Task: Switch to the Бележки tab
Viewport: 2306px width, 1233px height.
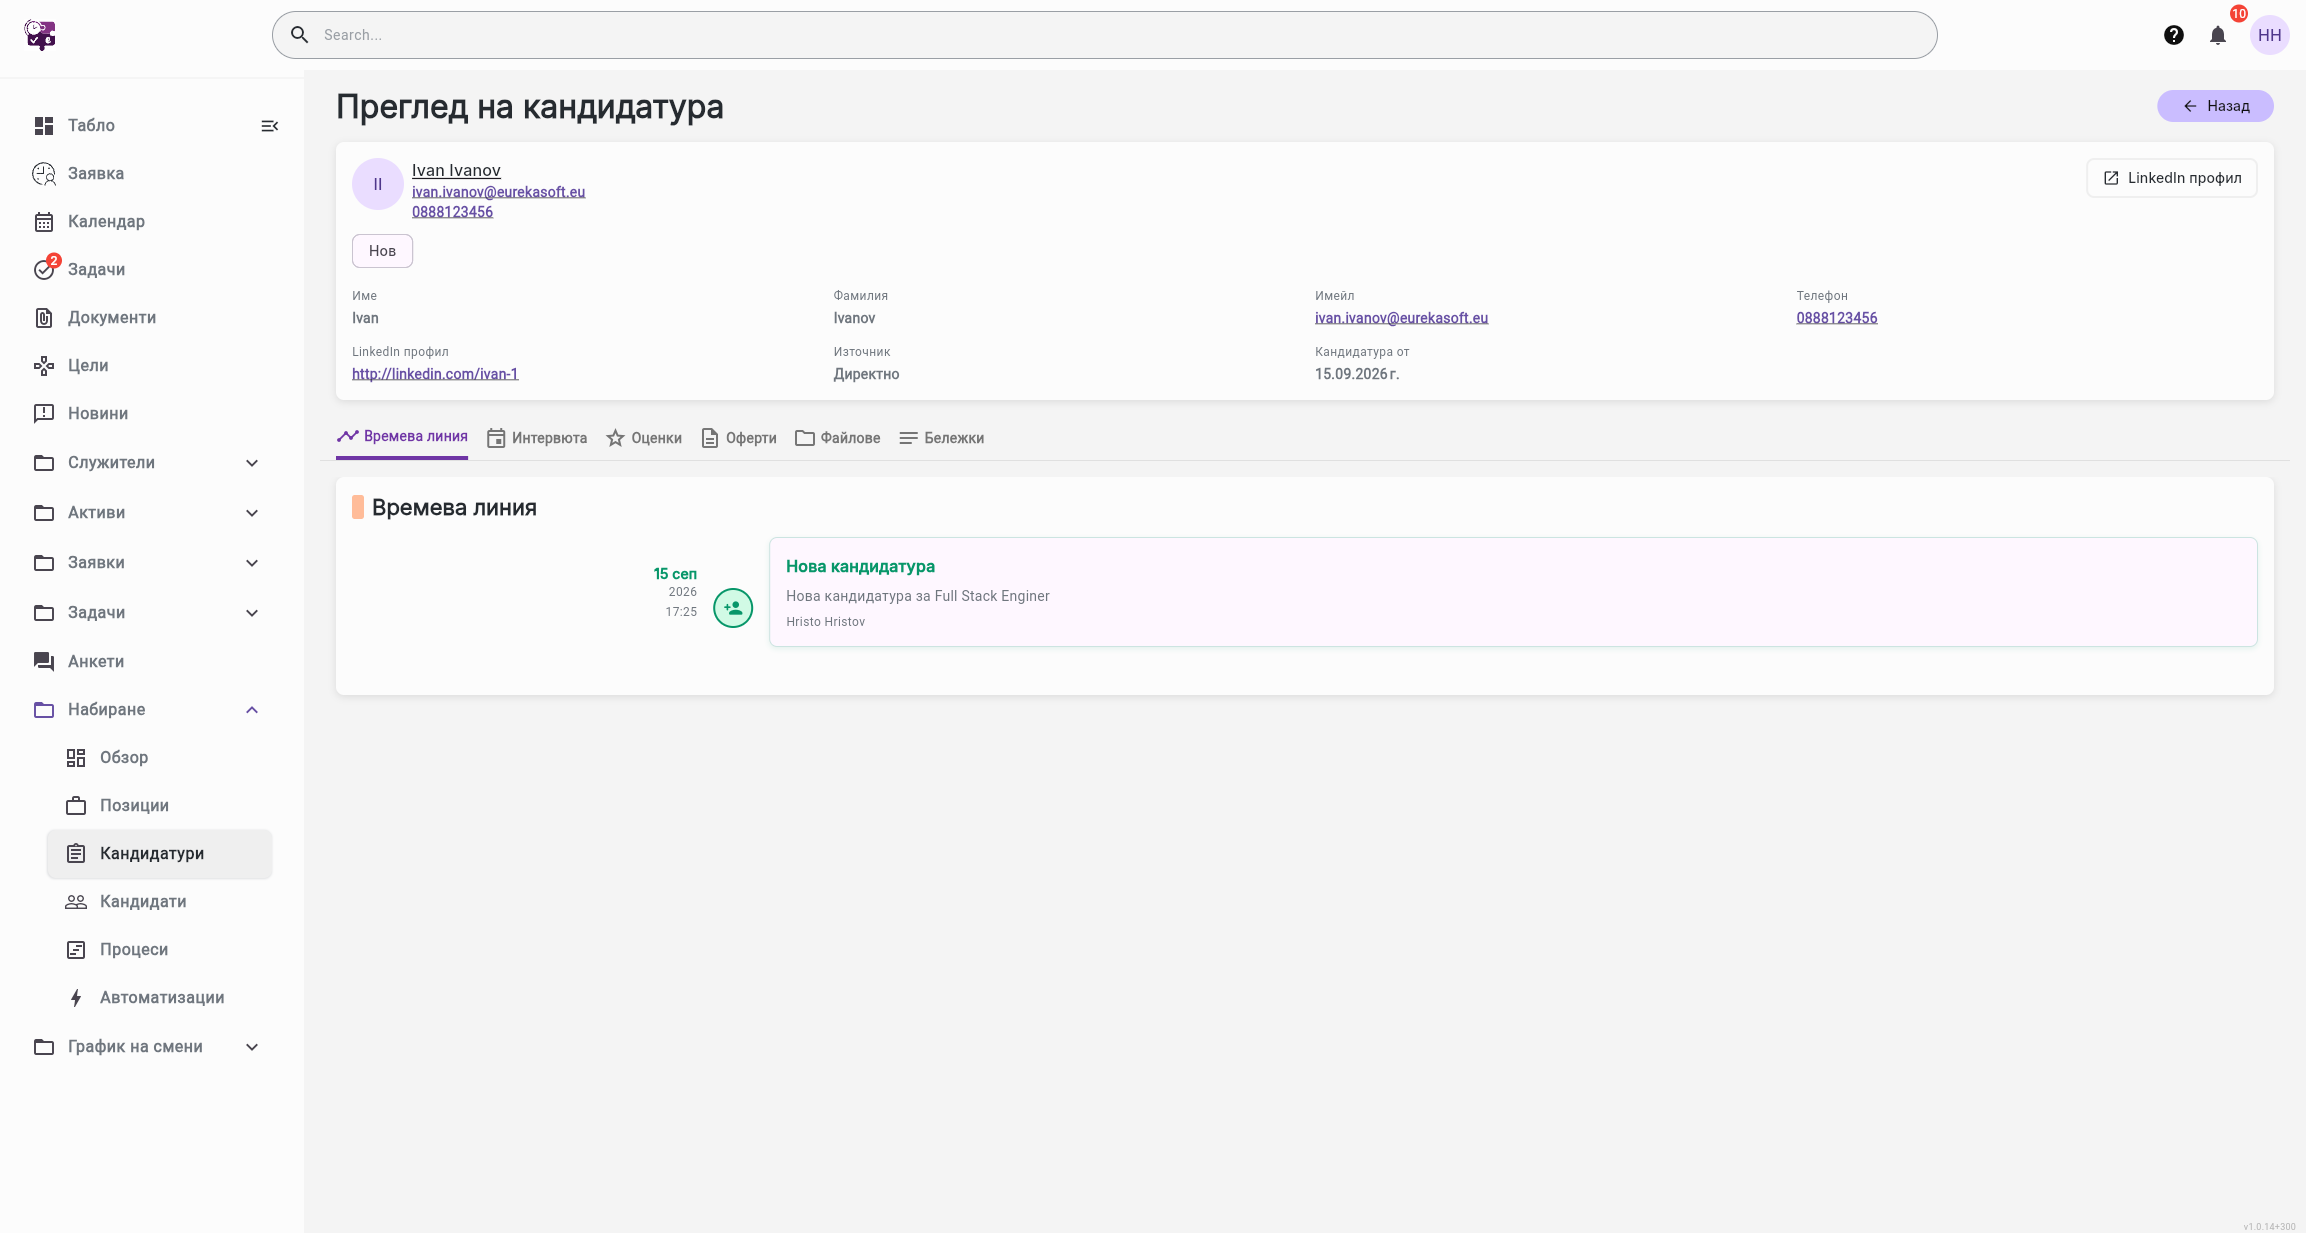Action: 942,438
